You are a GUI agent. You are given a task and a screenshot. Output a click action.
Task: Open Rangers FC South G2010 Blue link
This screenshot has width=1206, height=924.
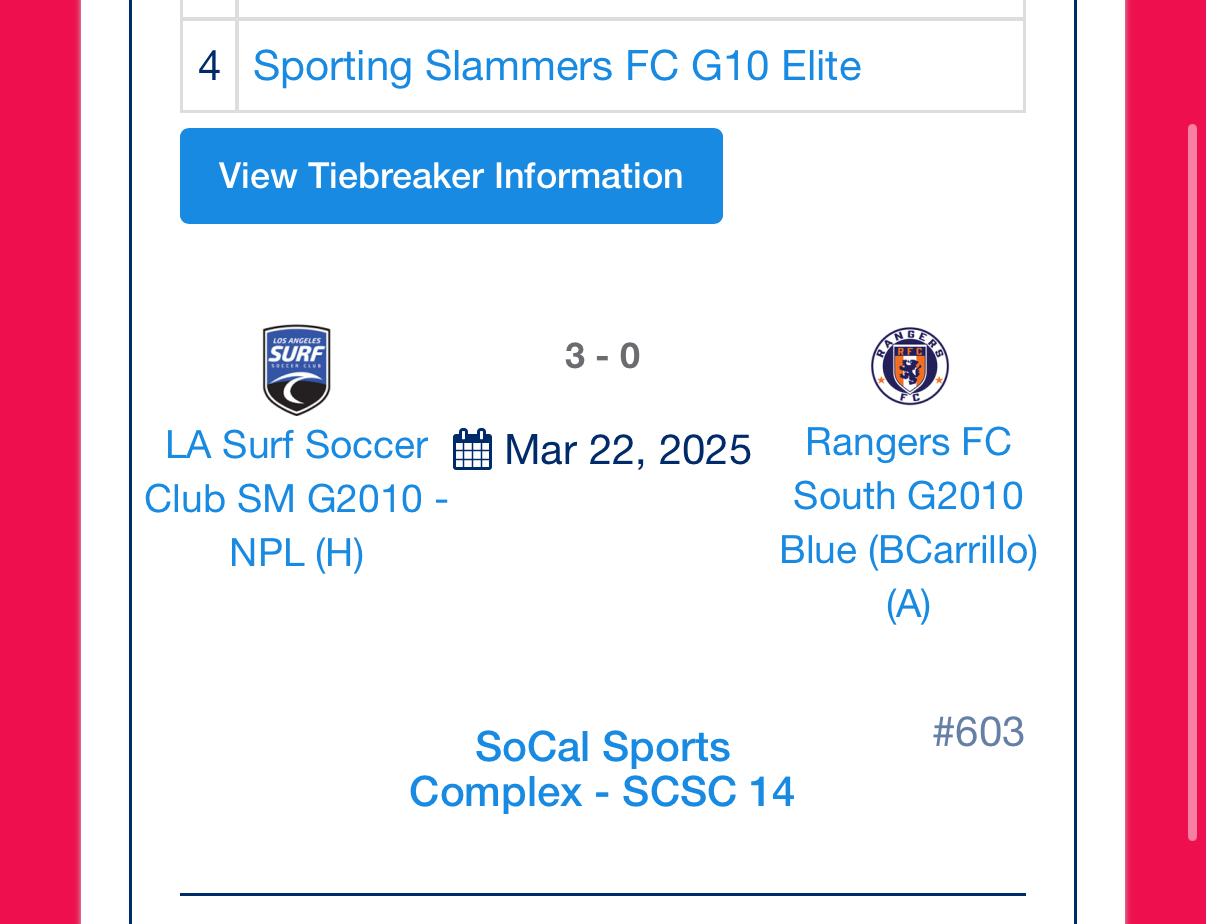pos(908,523)
